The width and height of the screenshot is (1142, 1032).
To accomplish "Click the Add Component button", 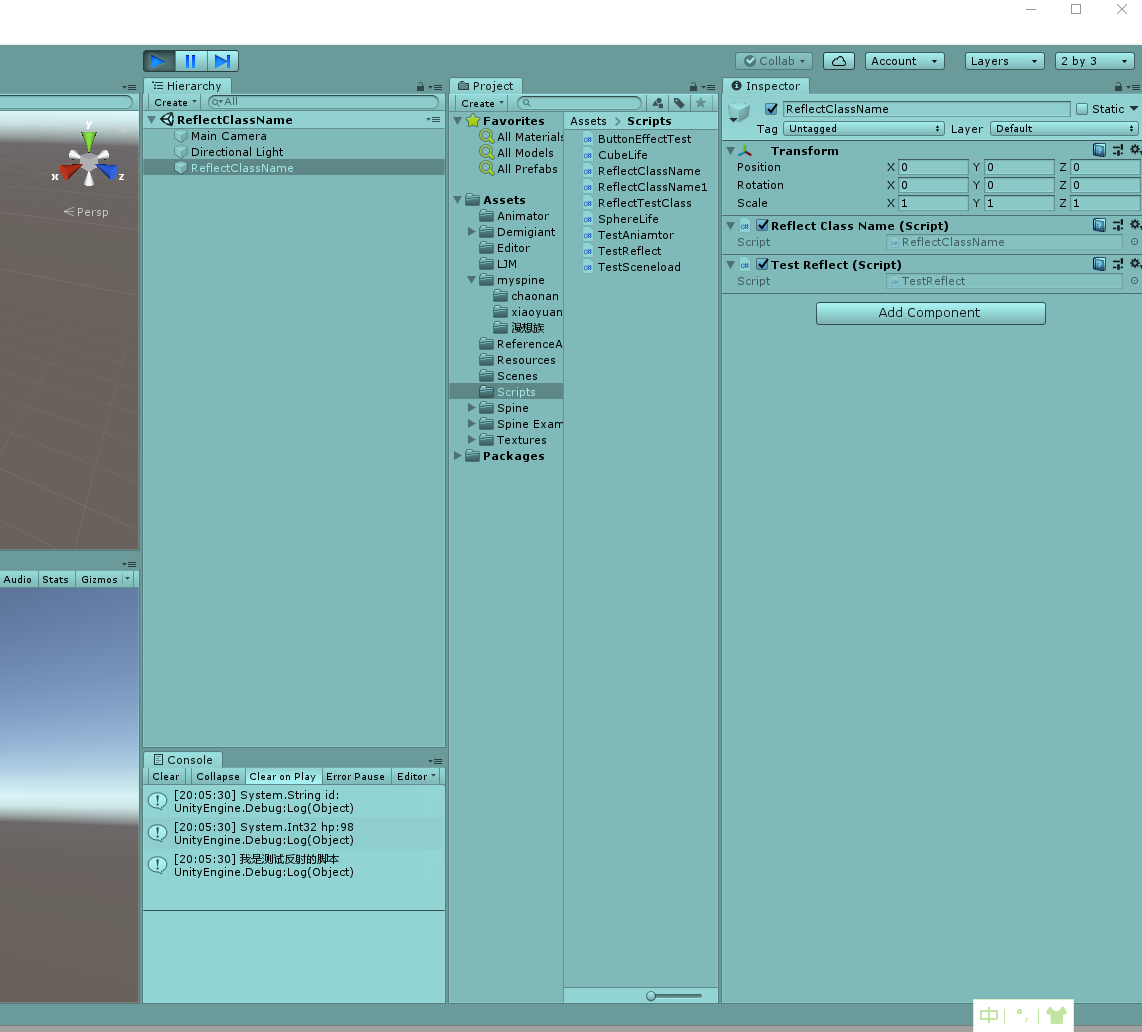I will (x=930, y=313).
